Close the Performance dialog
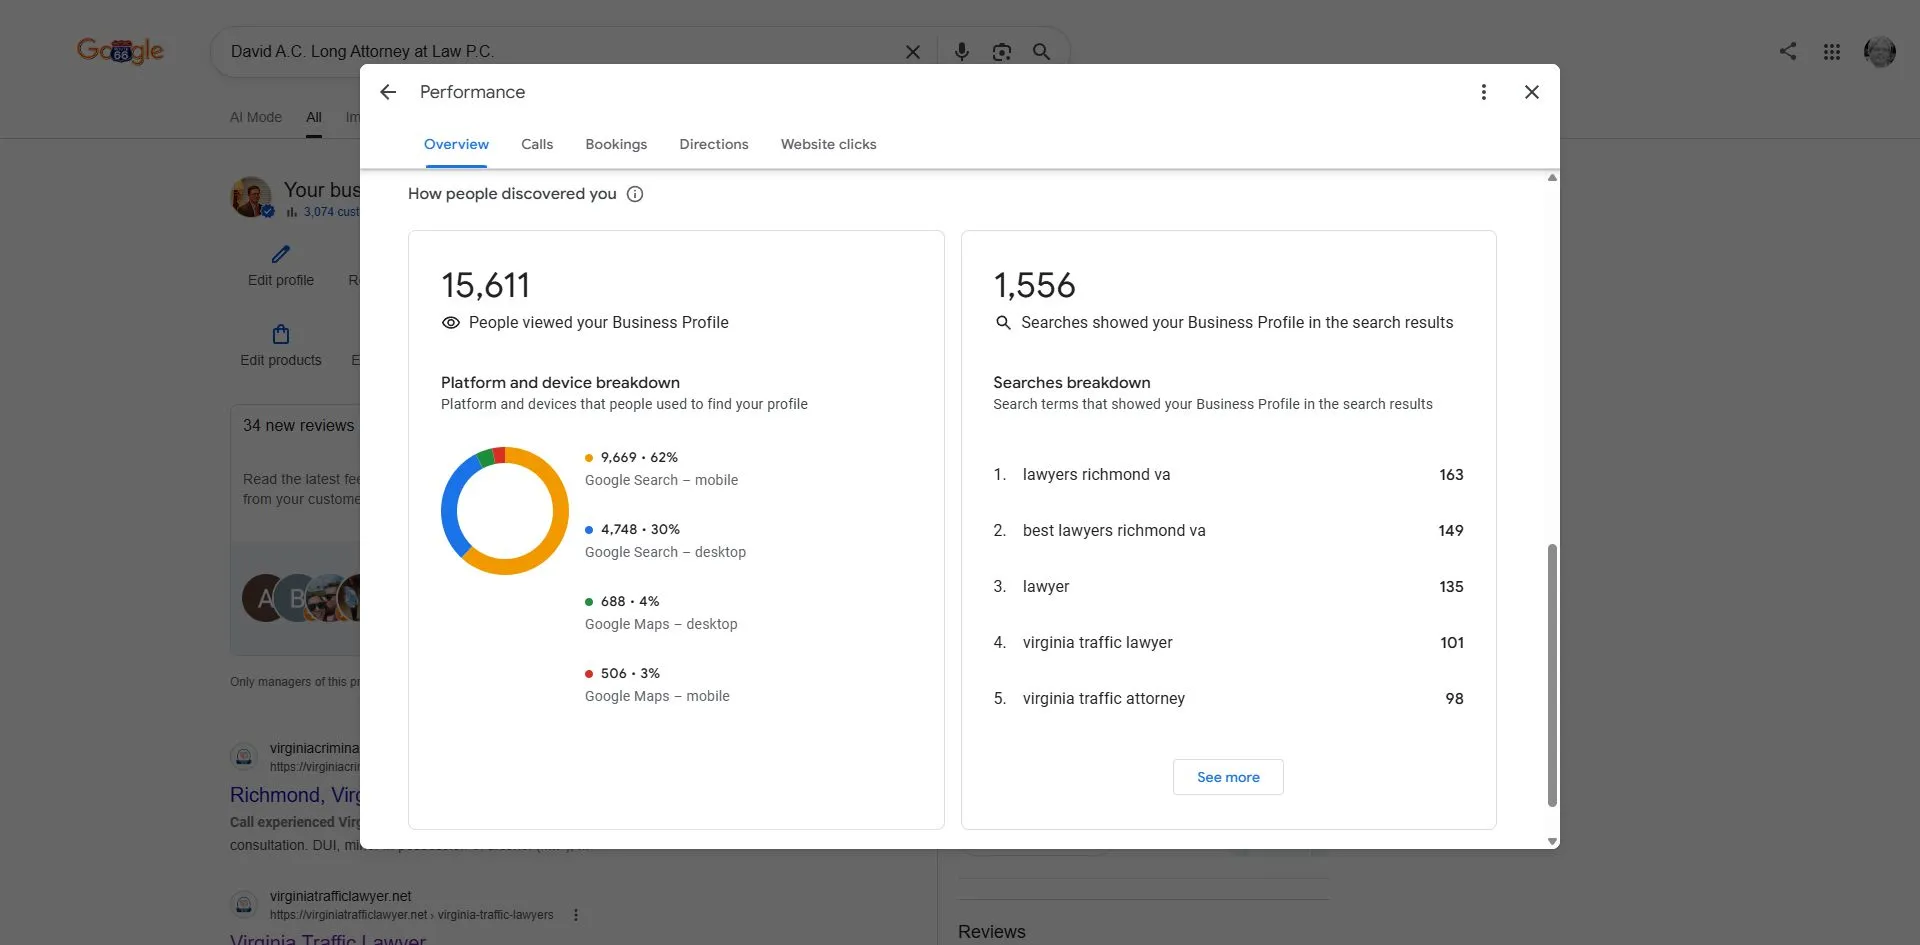 pos(1531,92)
